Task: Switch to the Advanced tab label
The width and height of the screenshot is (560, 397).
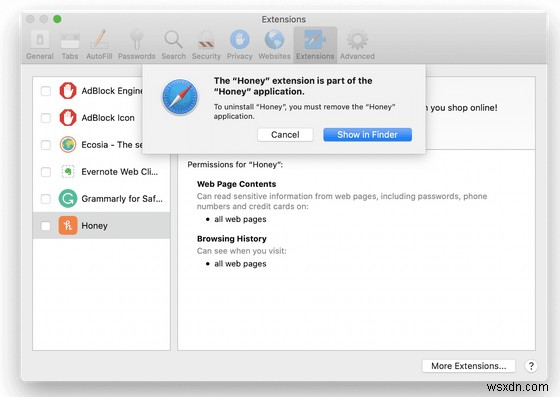Action: coord(357,56)
